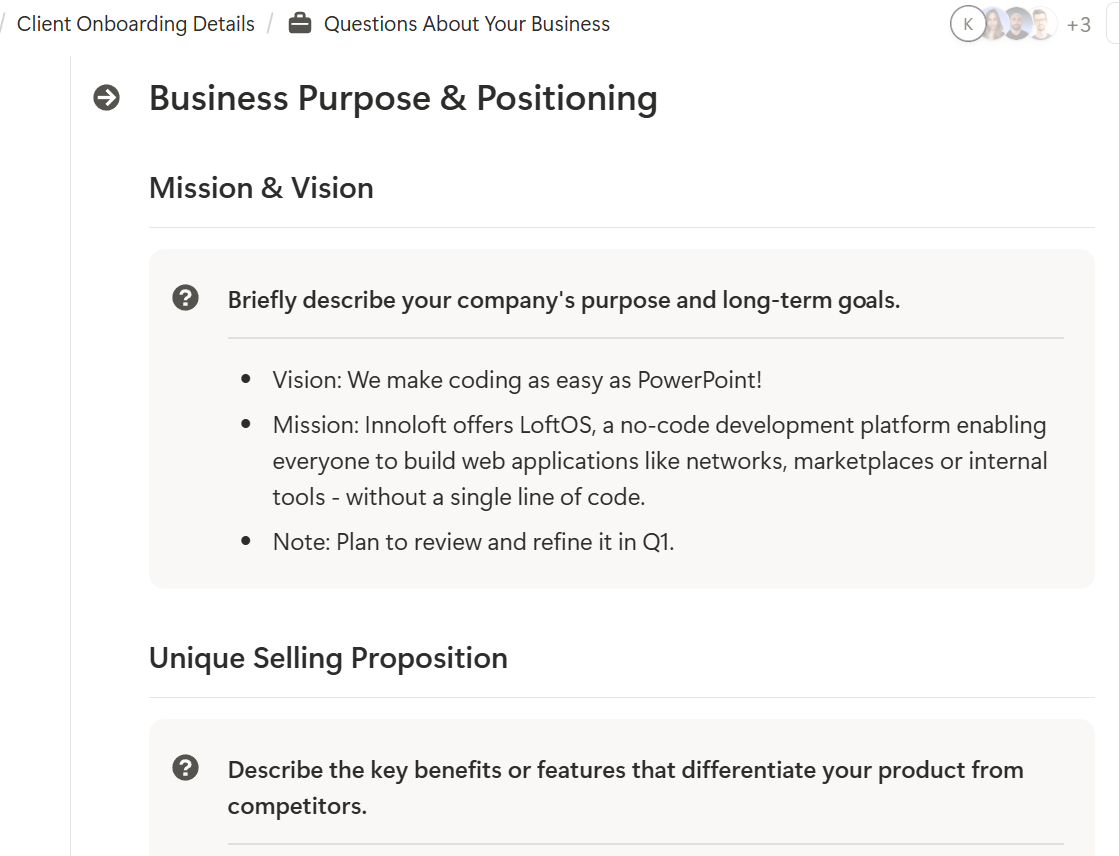Click the Business Purpose & Positioning heading
Screen dimensions: 1119x856
403,98
